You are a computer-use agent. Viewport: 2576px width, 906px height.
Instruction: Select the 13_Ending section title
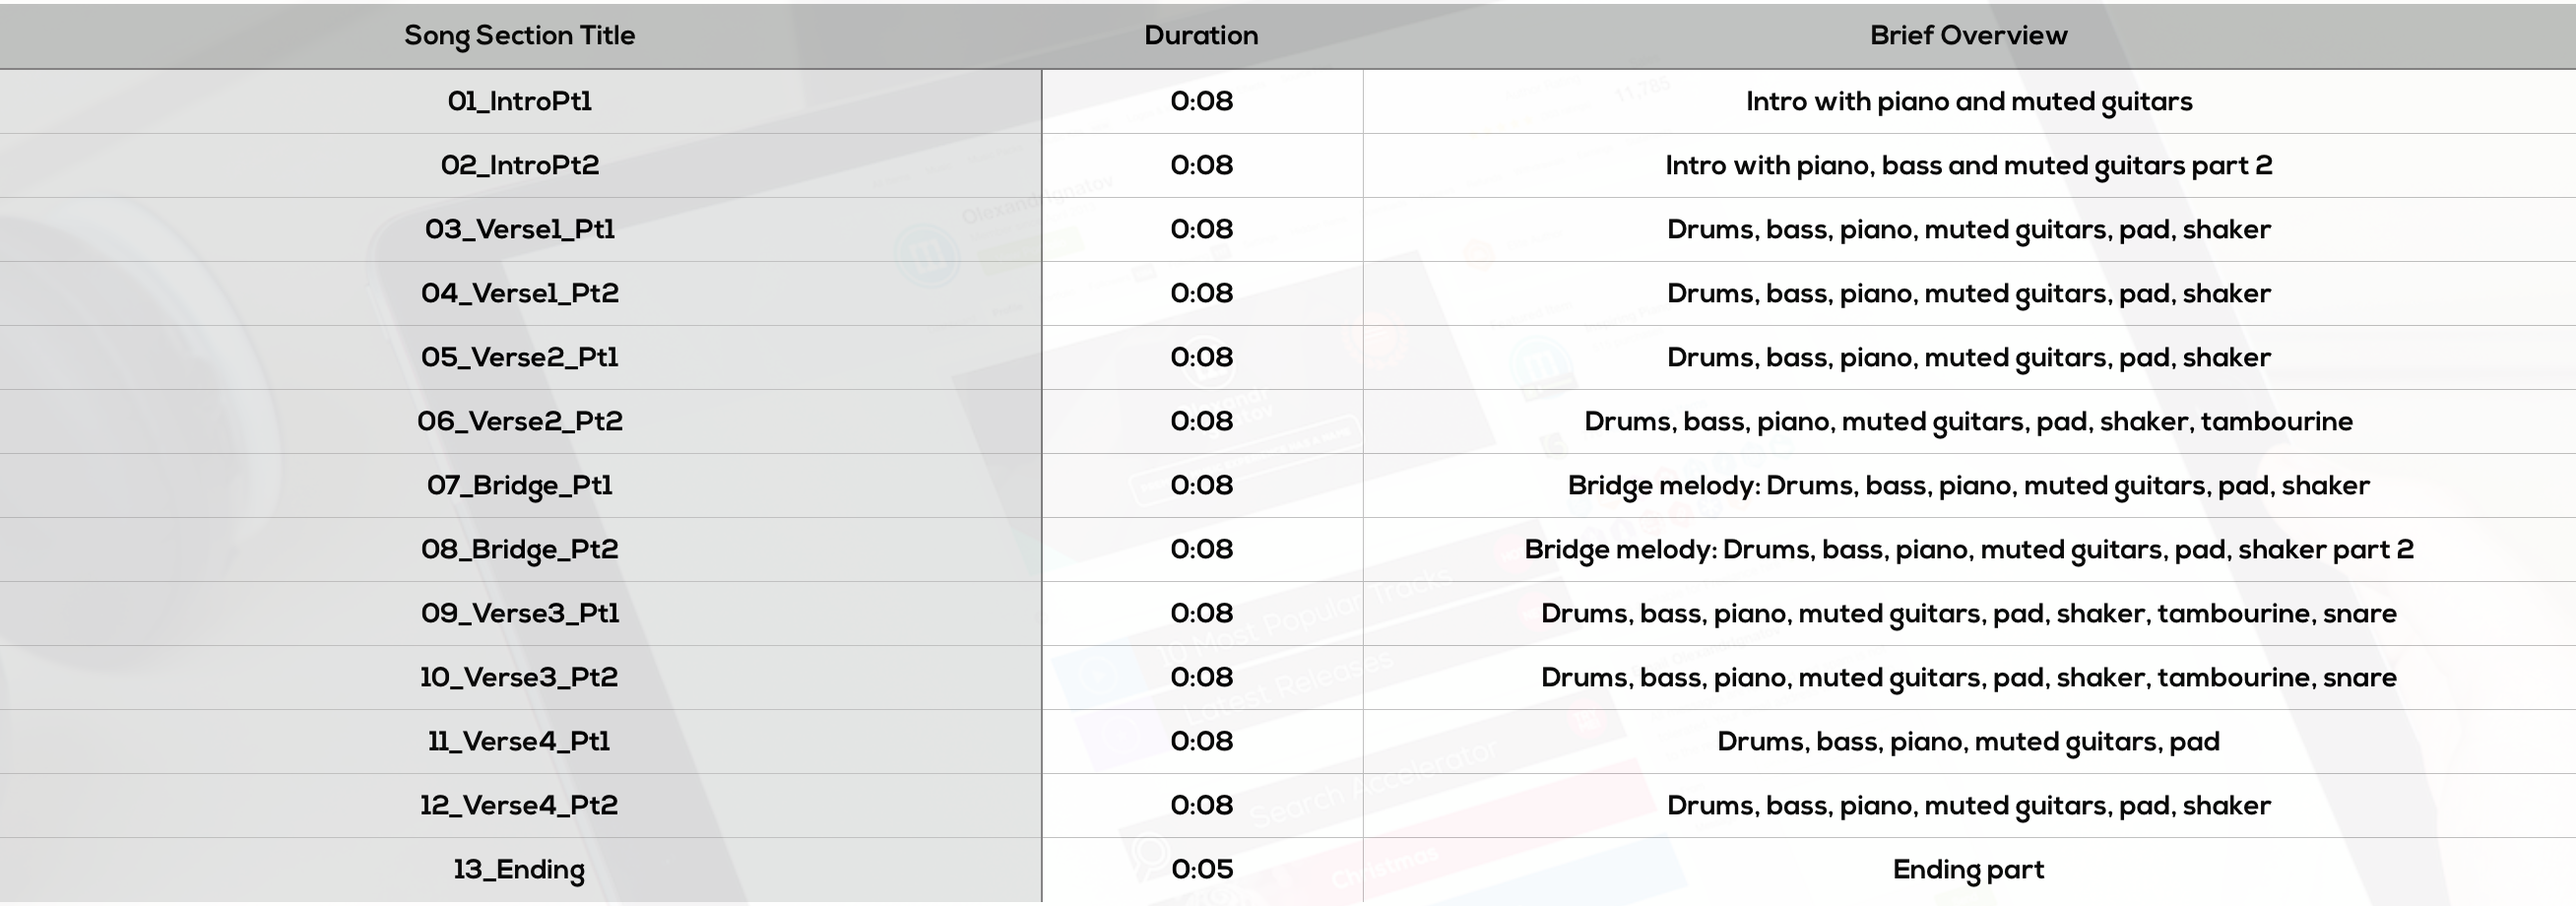(x=519, y=870)
